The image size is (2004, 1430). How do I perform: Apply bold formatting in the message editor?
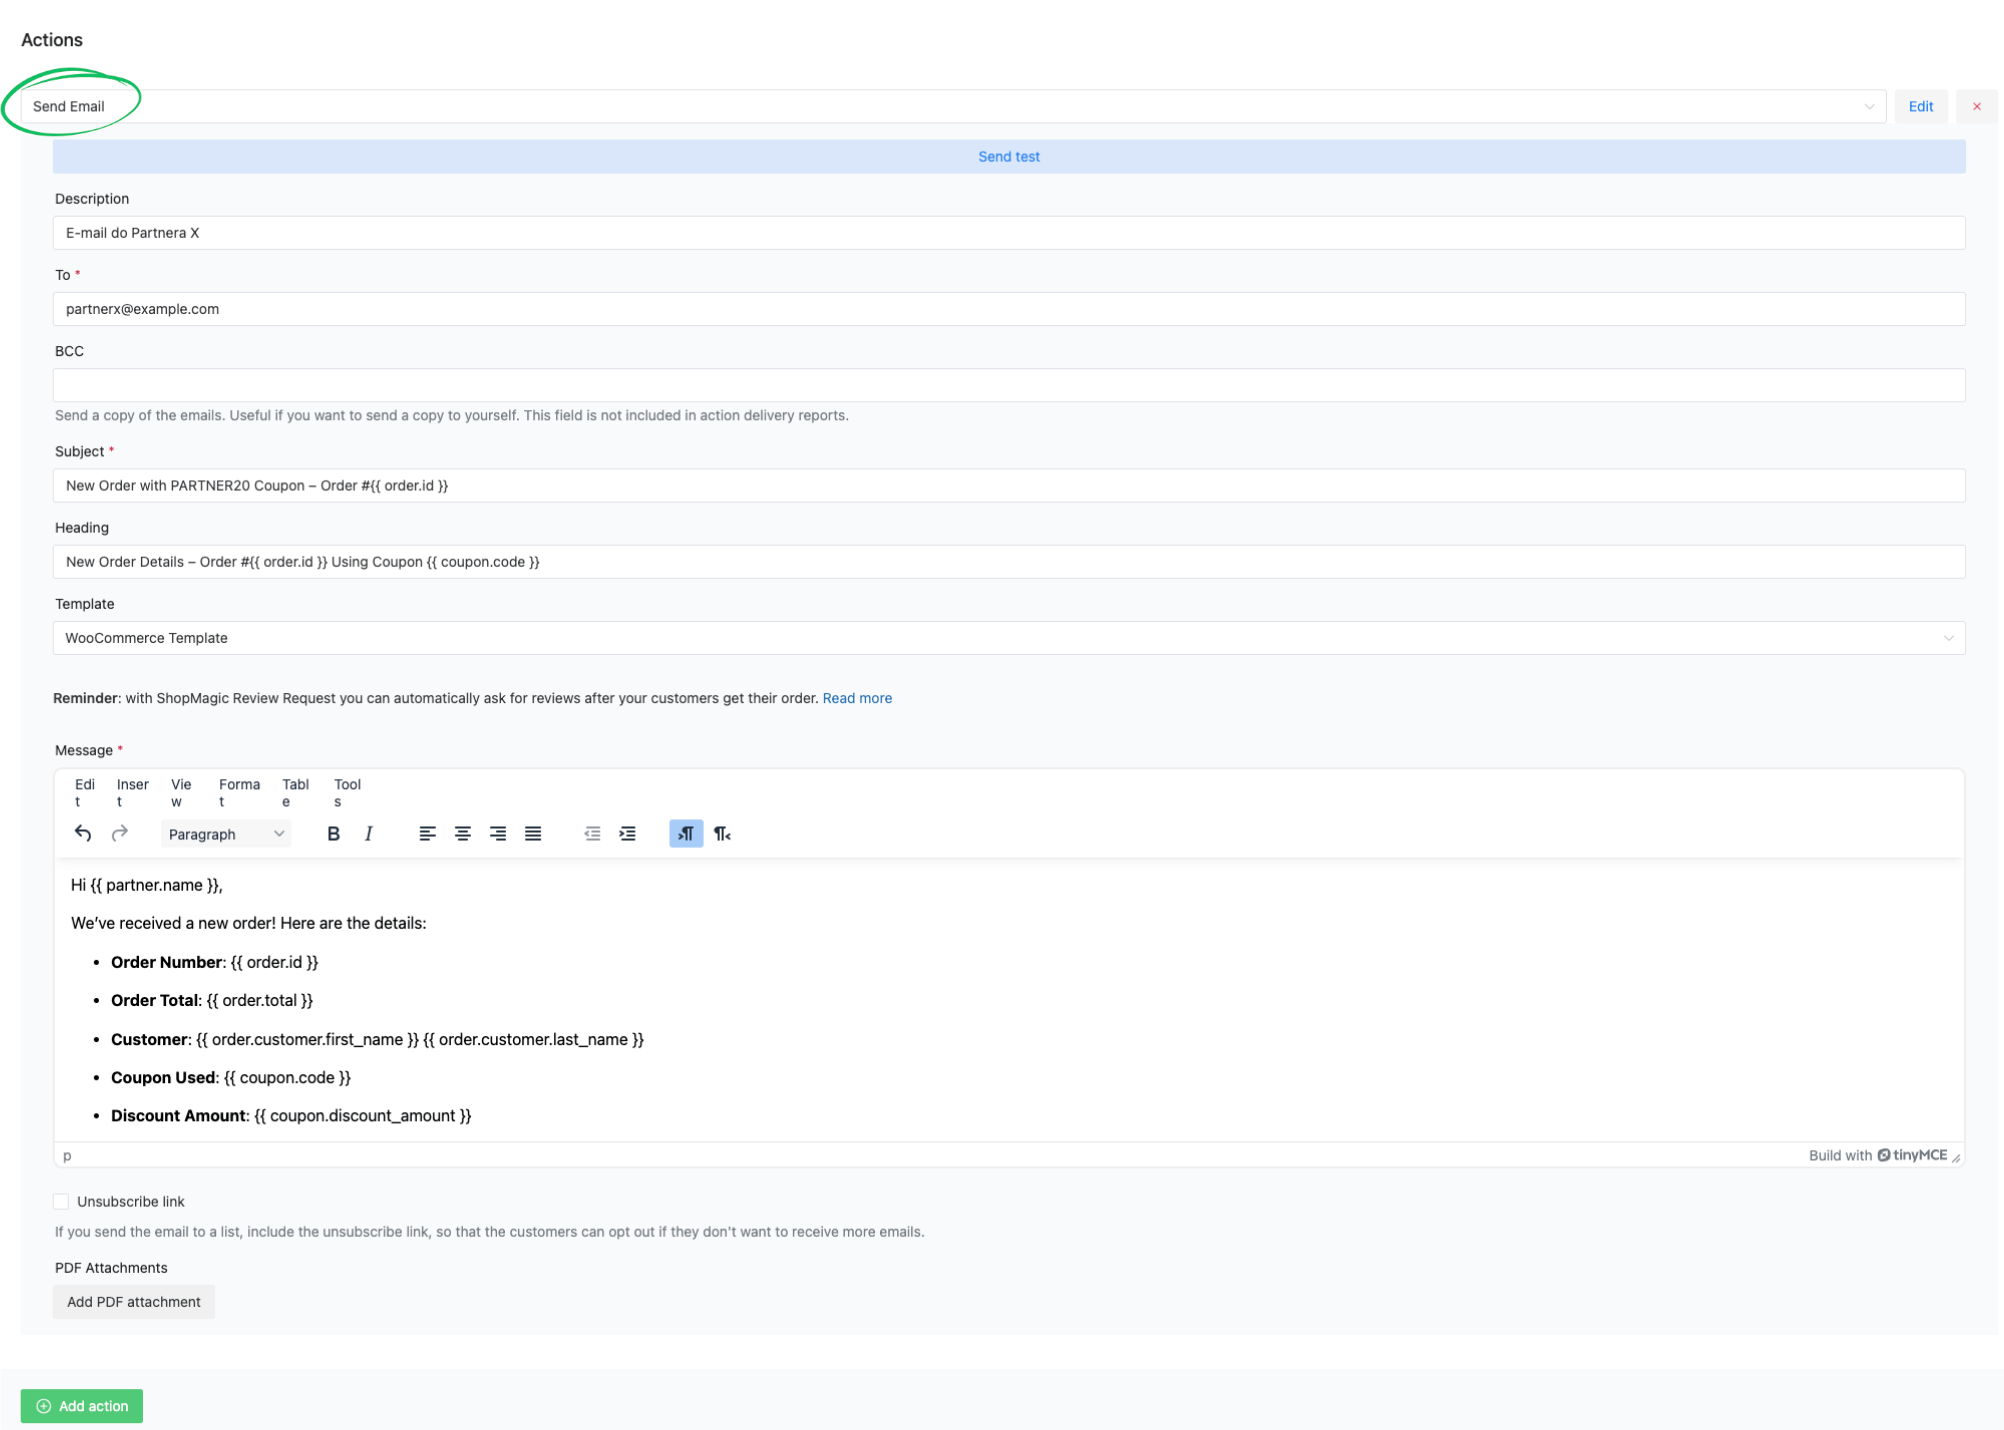click(x=333, y=833)
